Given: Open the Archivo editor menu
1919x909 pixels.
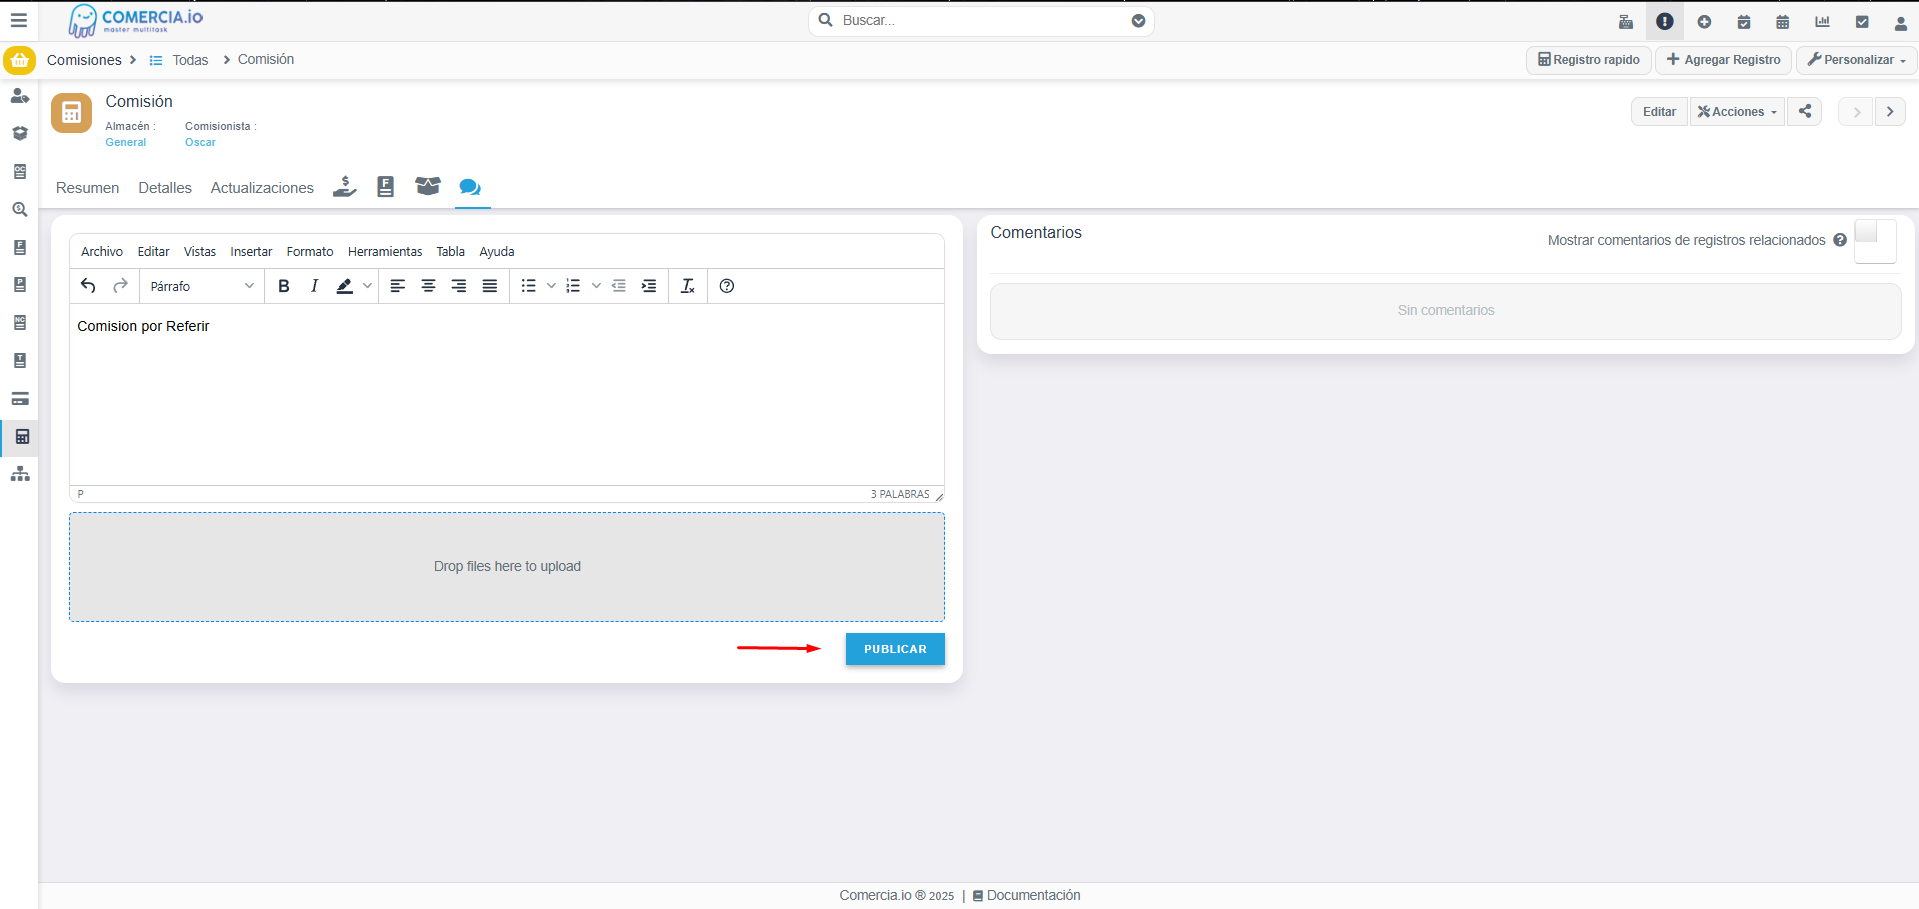Looking at the screenshot, I should tap(102, 252).
